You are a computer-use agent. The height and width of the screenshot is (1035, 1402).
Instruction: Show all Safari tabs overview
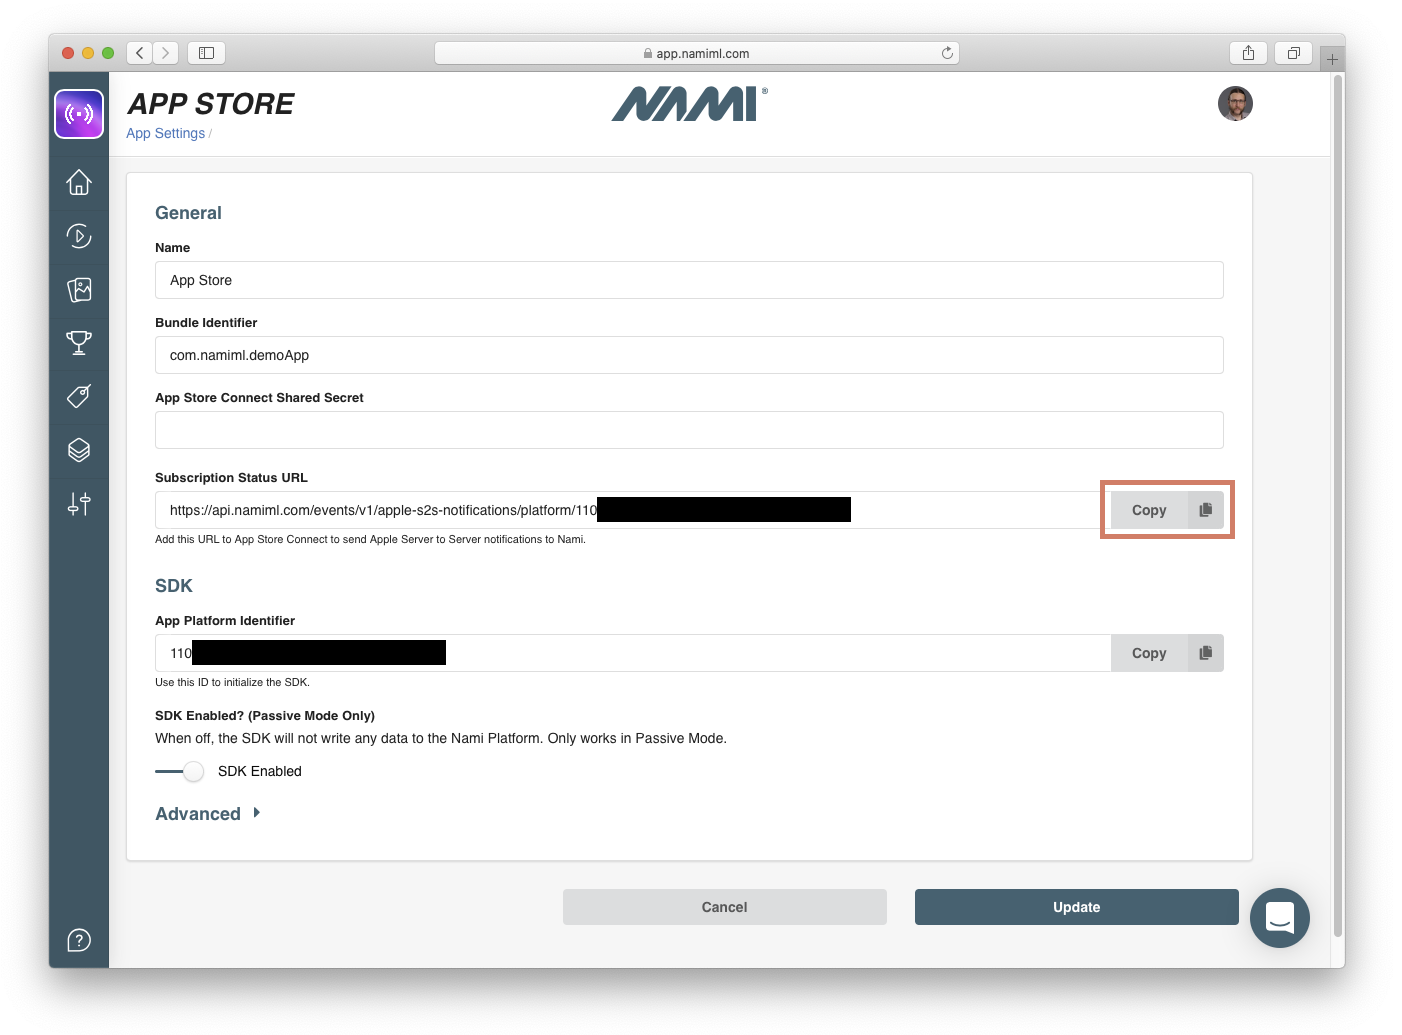tap(1293, 53)
